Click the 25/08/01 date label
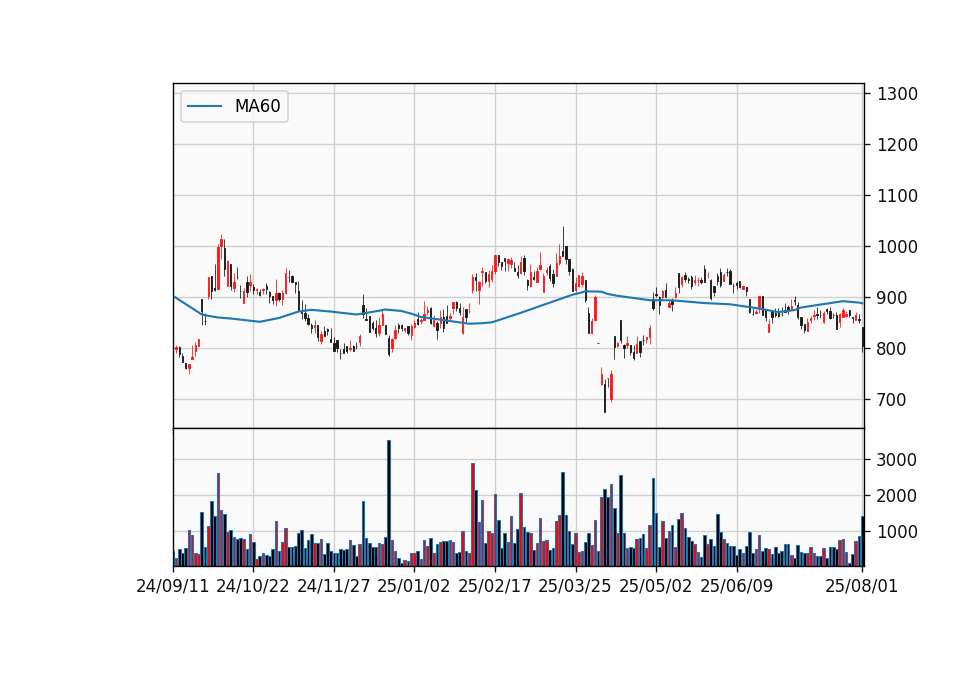This screenshot has width=960, height=690. coord(861,586)
